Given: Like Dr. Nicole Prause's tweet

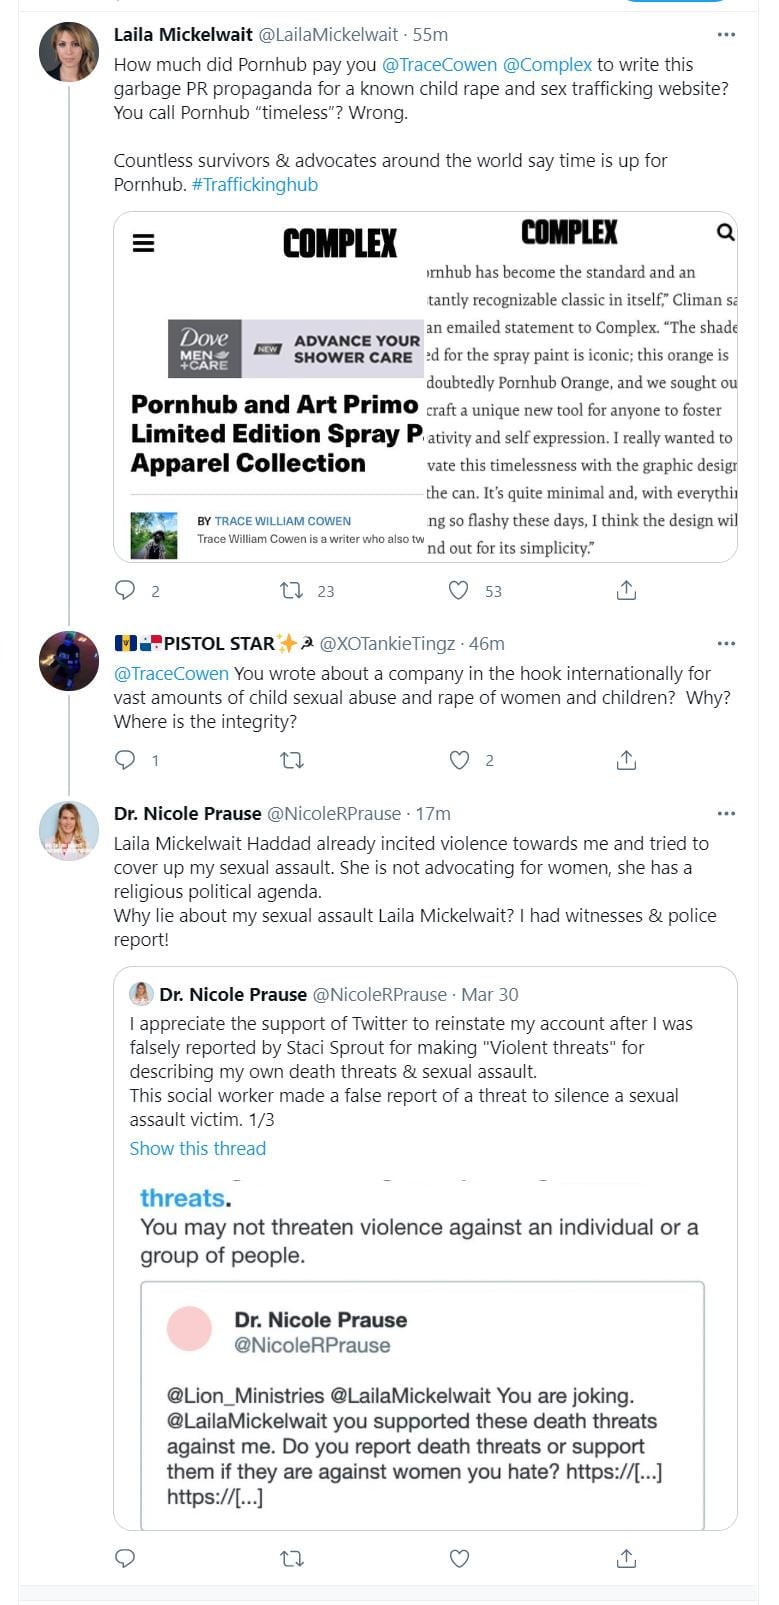Looking at the screenshot, I should click(x=459, y=1558).
